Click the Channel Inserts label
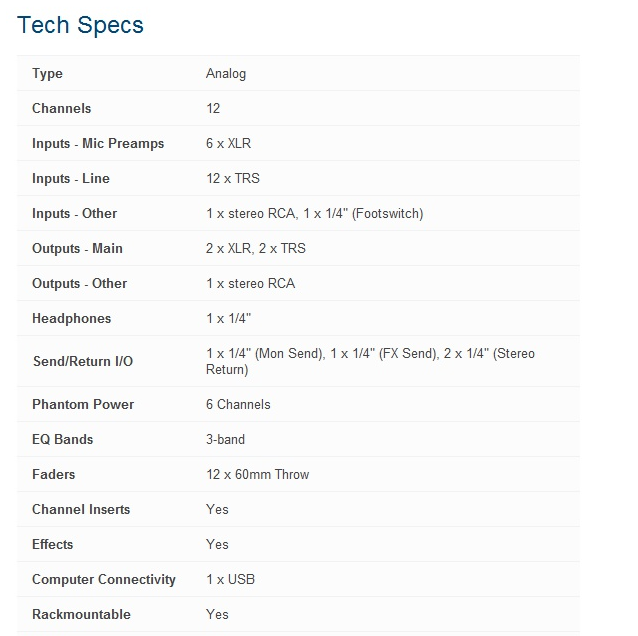 tap(81, 509)
